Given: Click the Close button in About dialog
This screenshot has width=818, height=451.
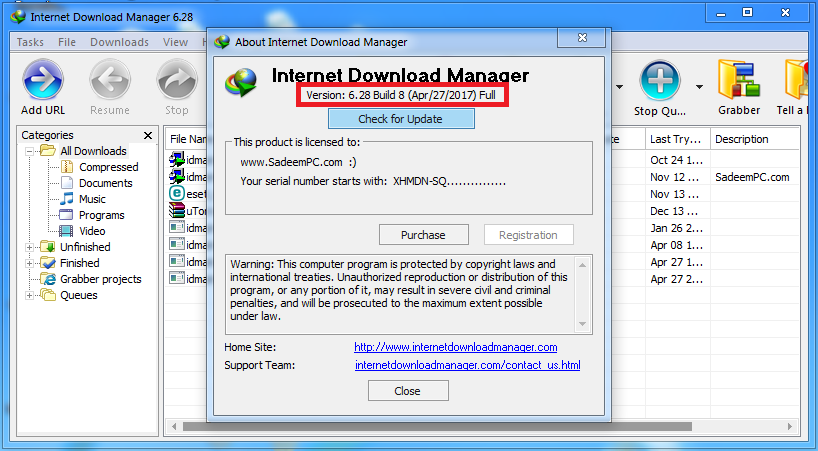Looking at the screenshot, I should click(408, 391).
